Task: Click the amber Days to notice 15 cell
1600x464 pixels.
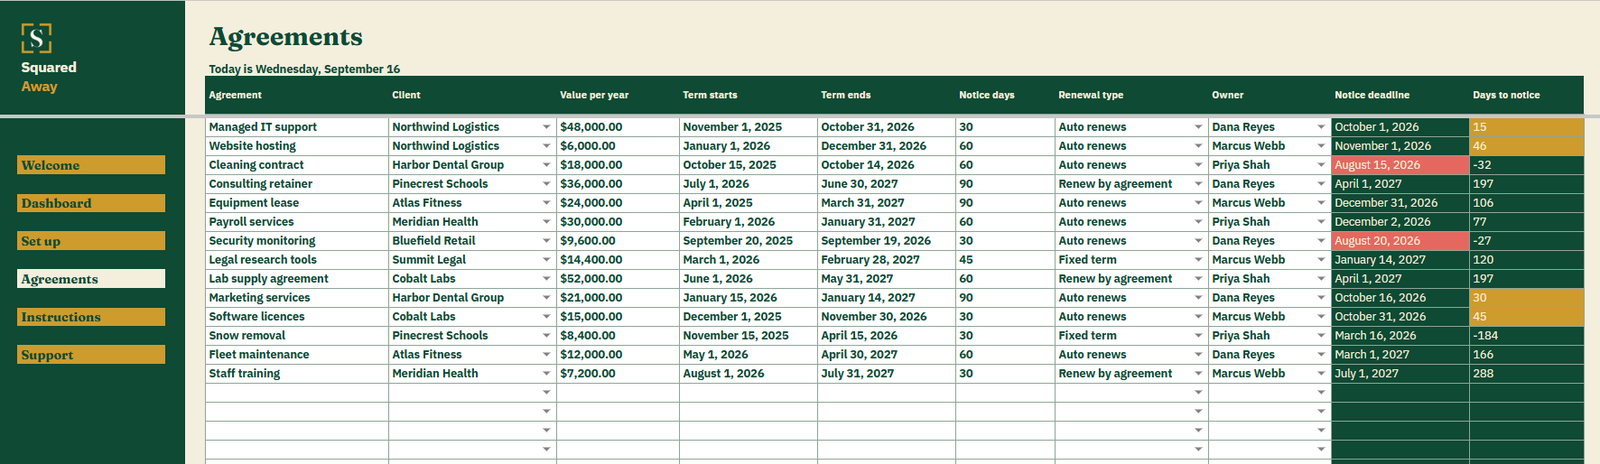Action: [1526, 127]
